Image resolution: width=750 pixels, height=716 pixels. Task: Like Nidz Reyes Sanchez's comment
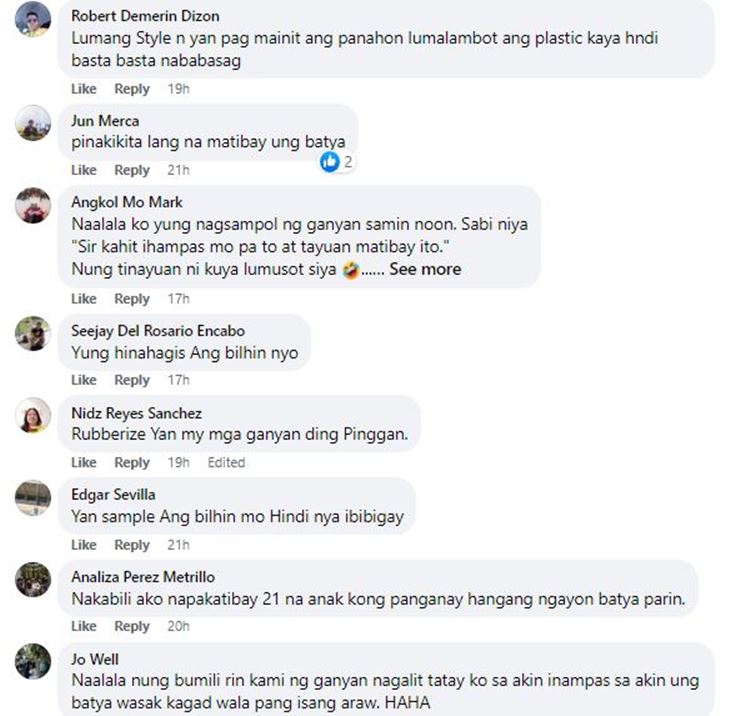click(84, 463)
